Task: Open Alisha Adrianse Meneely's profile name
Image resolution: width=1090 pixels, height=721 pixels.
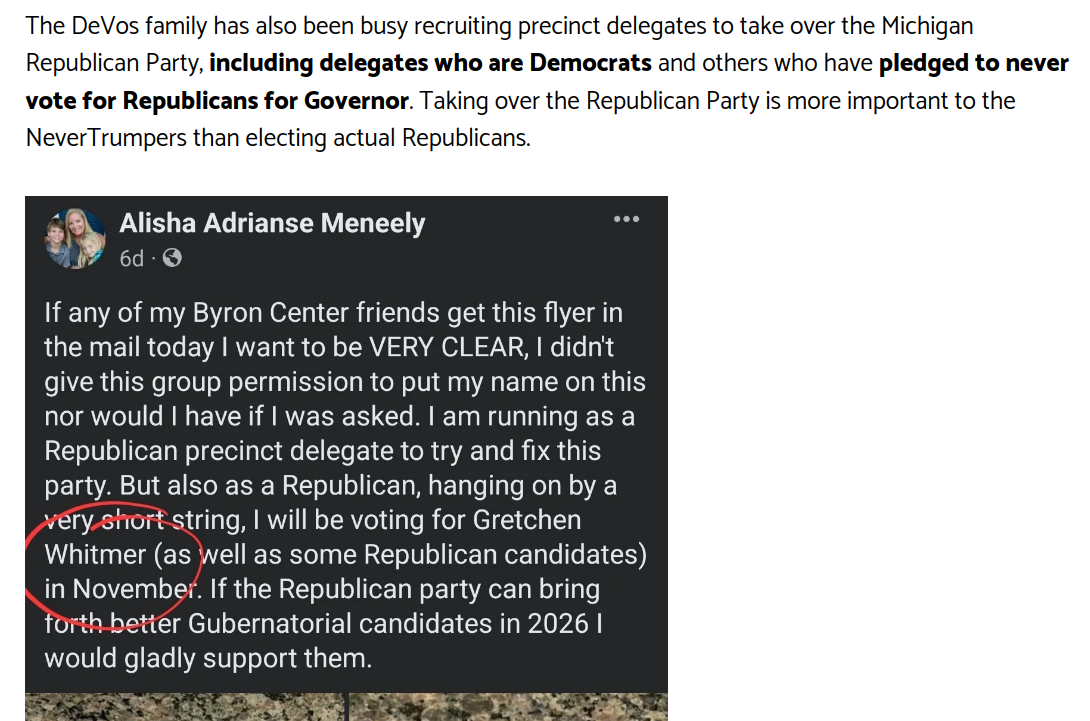Action: [x=272, y=223]
